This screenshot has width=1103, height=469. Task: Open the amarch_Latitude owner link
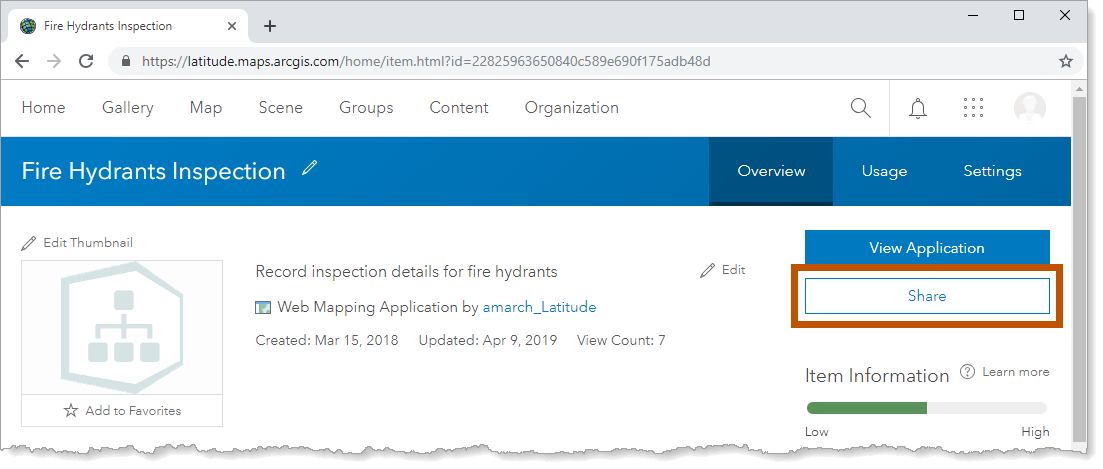(539, 307)
